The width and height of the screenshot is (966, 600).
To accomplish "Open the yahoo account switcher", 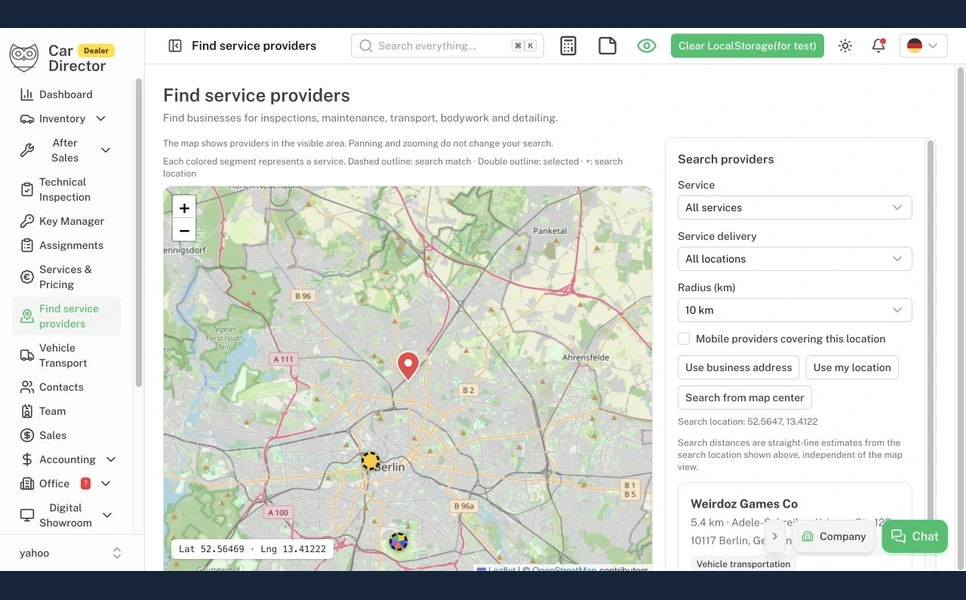I will click(x=71, y=553).
